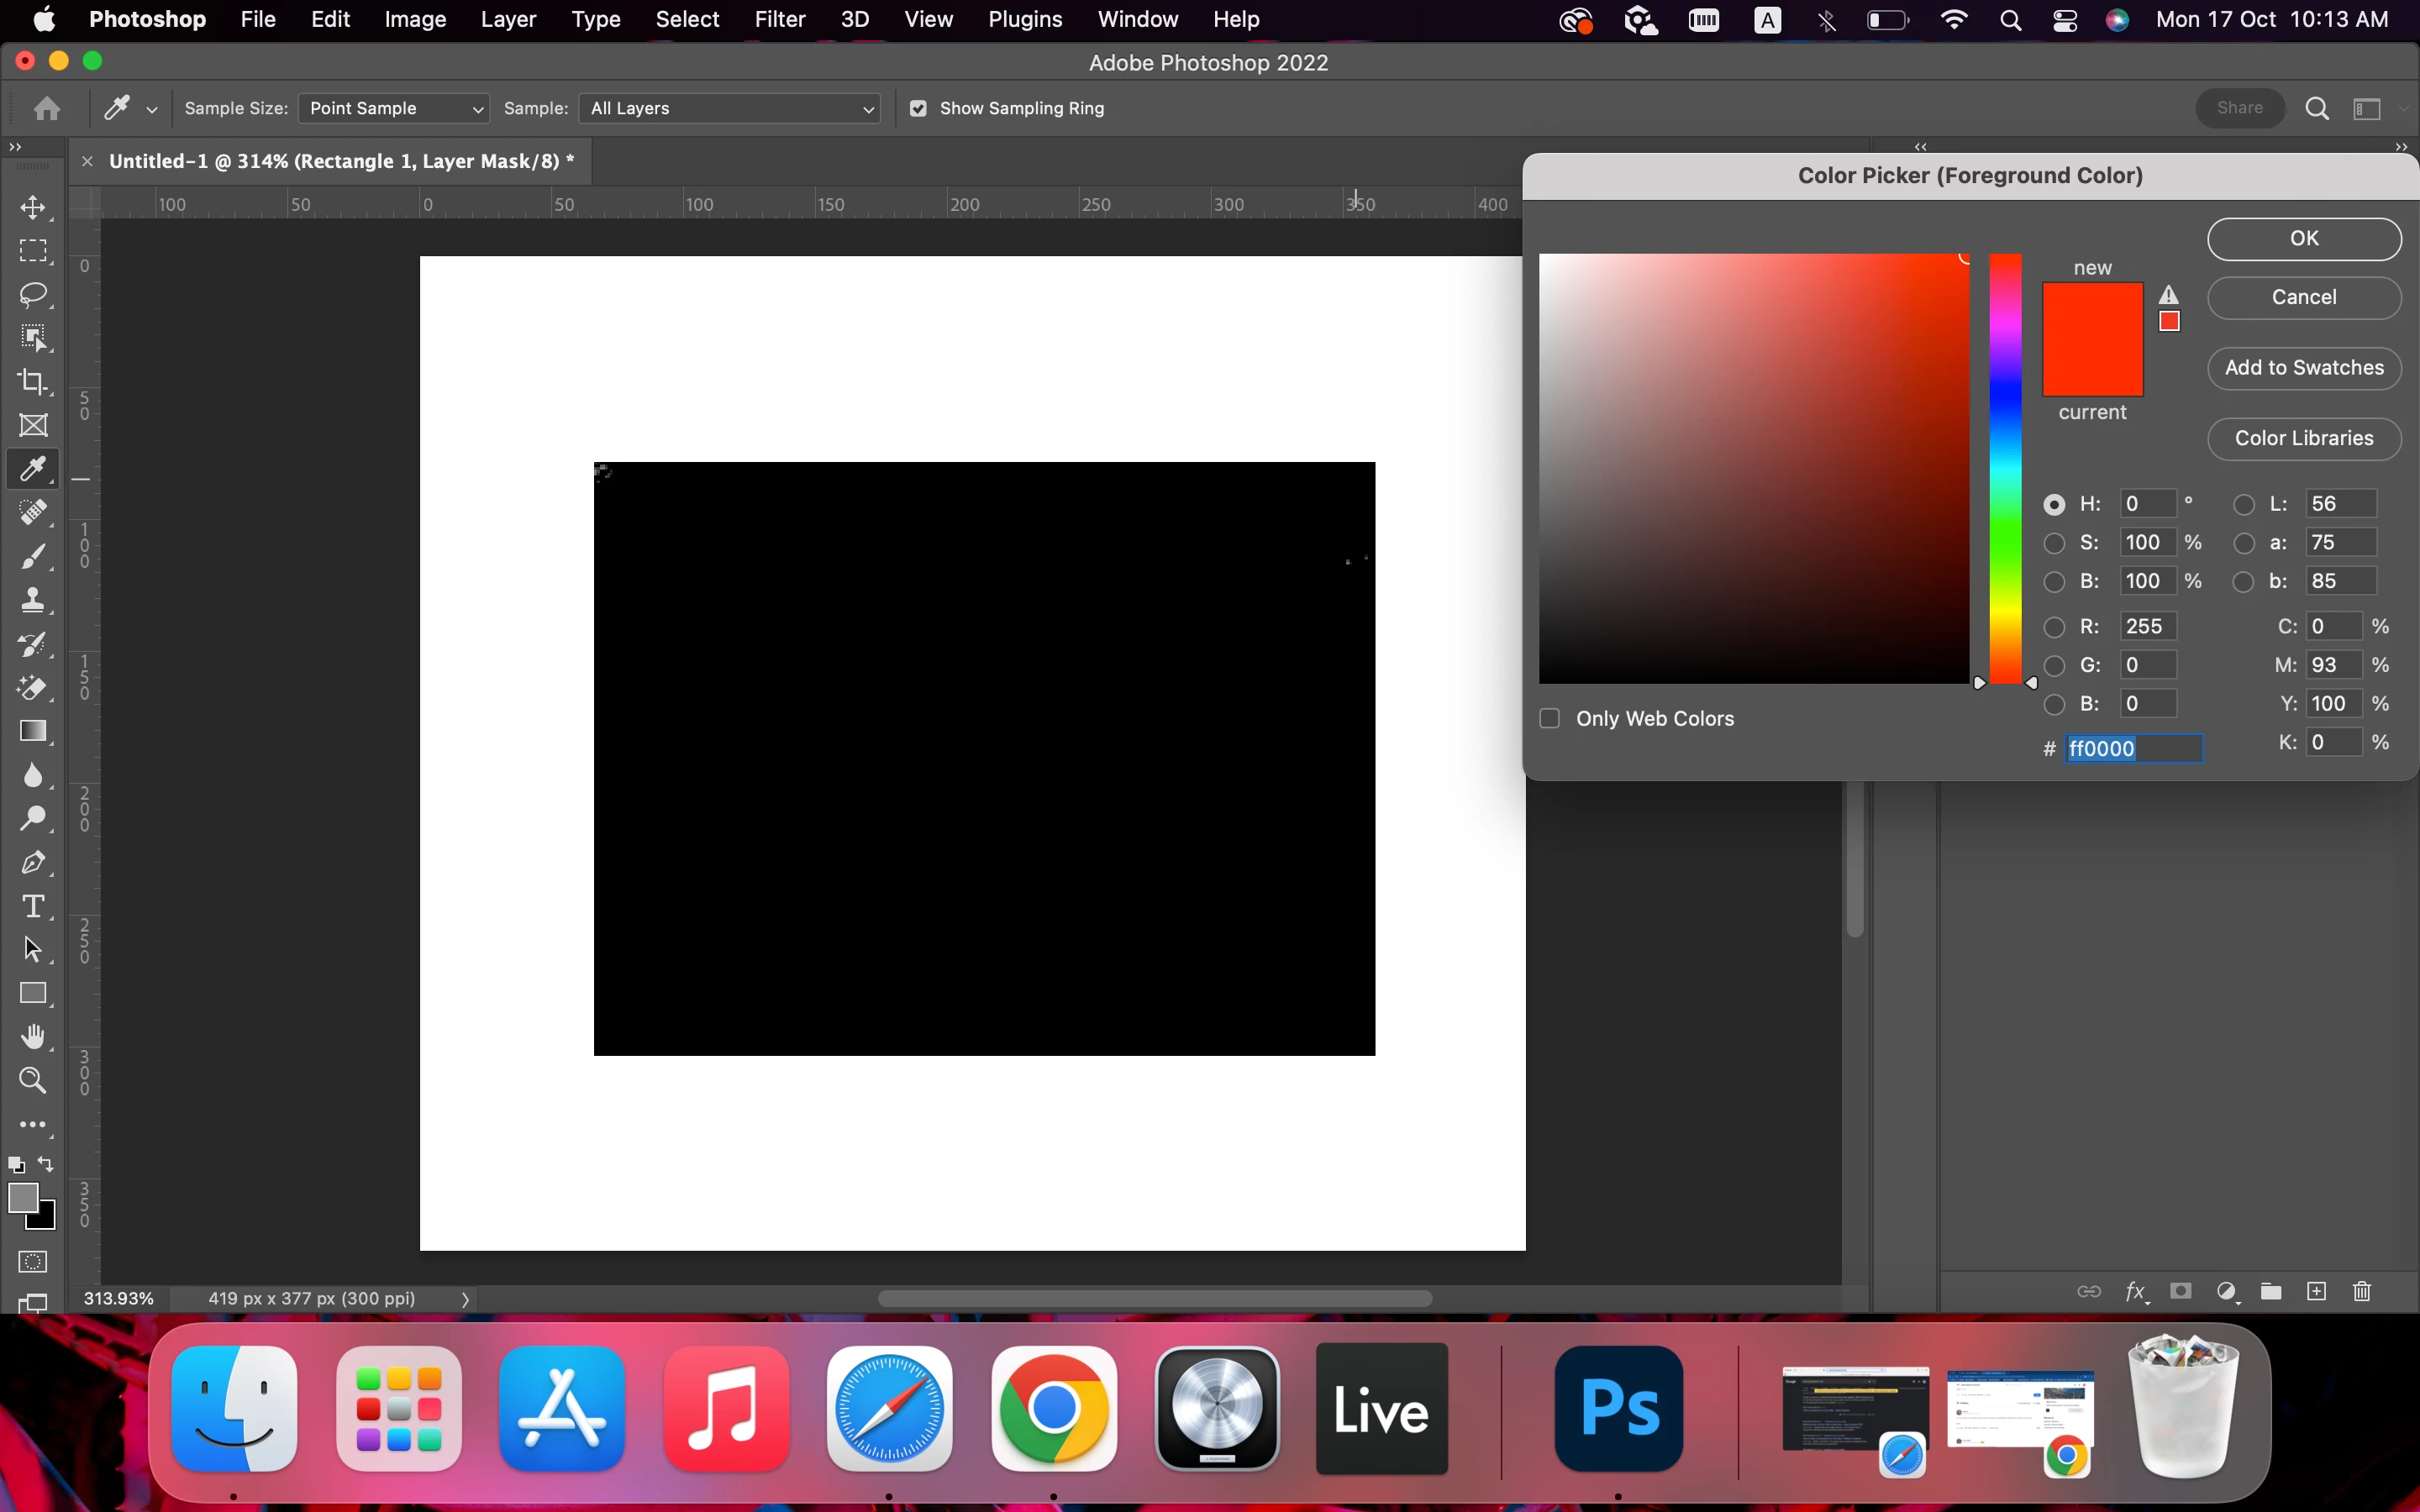Select the Move tool
This screenshot has height=1512, width=2420.
pyautogui.click(x=33, y=208)
